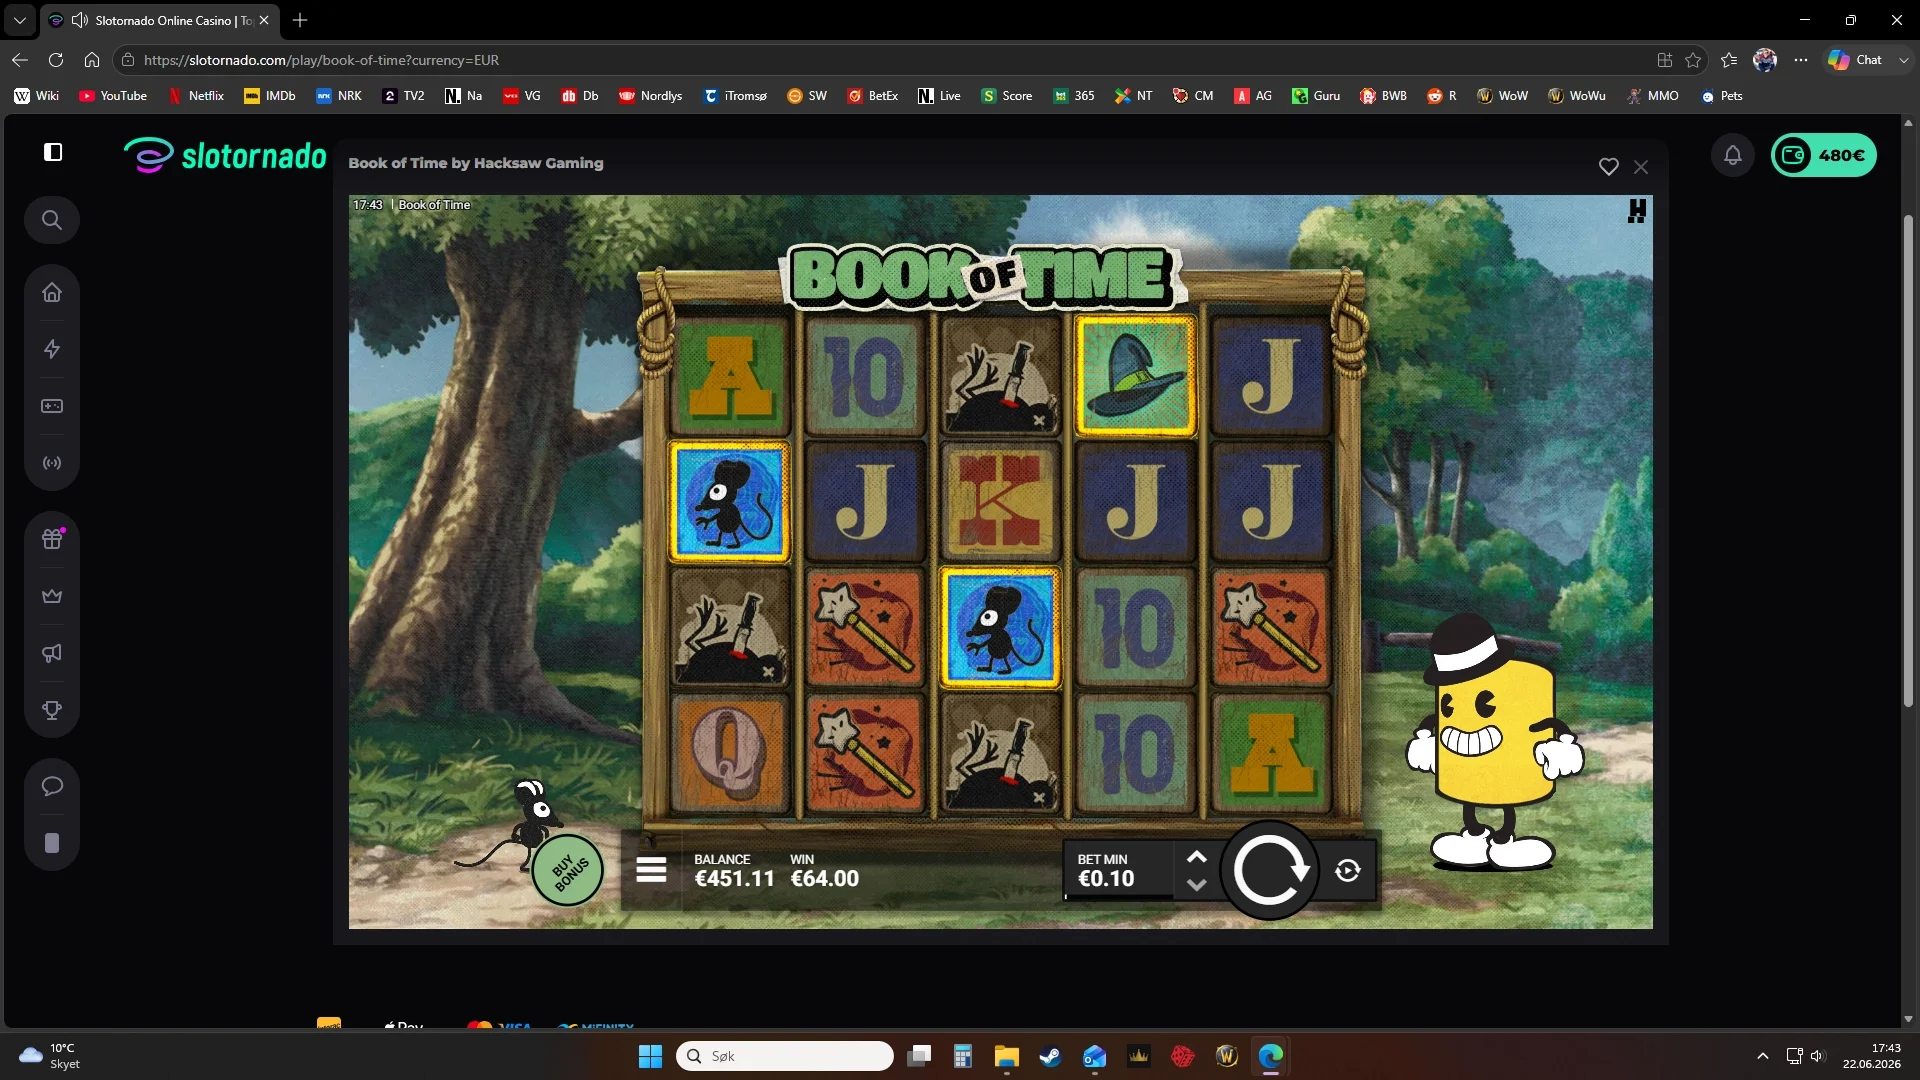Viewport: 1920px width, 1080px height.
Task: Toggle the sidebar panel collapse icon
Action: 53,152
